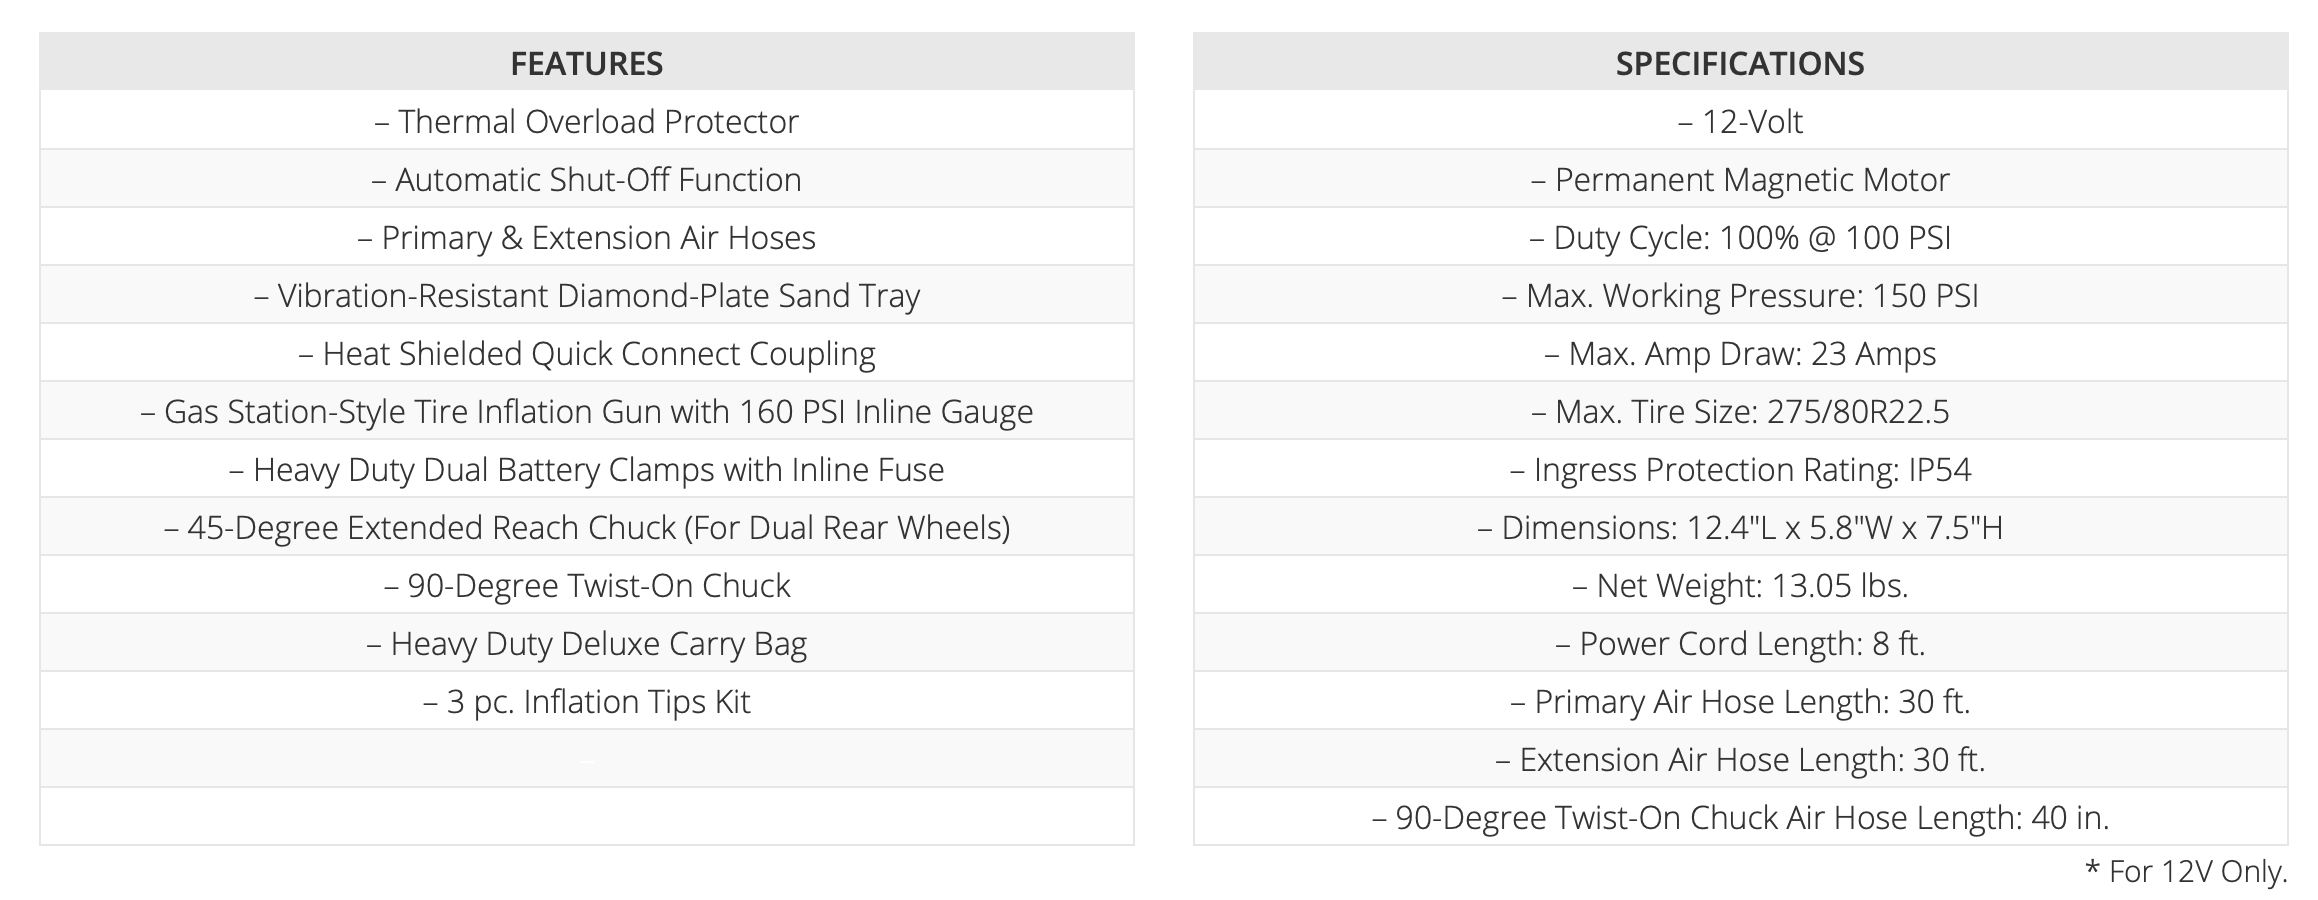
Task: Click the "For 12V Only" footnote
Action: click(x=2186, y=871)
